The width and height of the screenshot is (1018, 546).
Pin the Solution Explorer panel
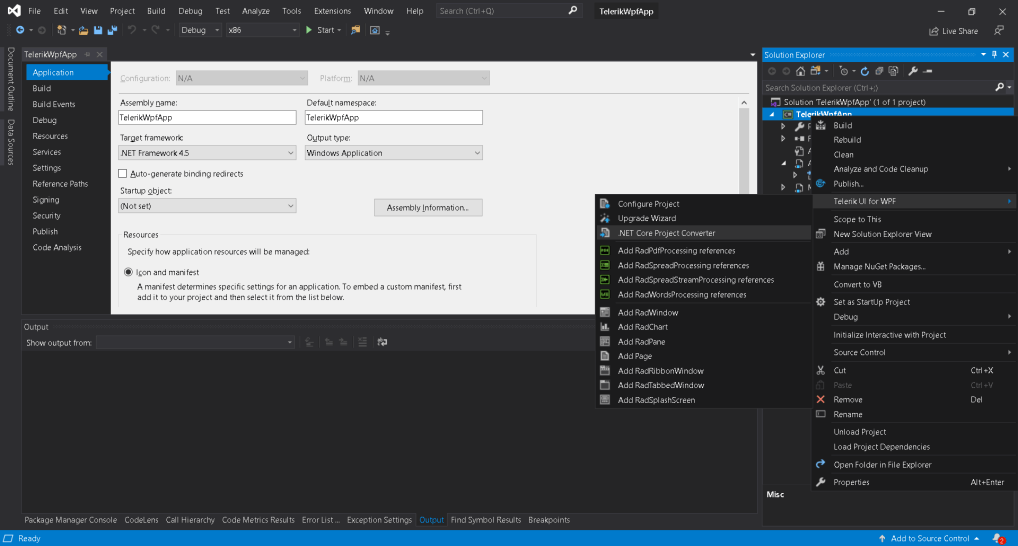(994, 55)
